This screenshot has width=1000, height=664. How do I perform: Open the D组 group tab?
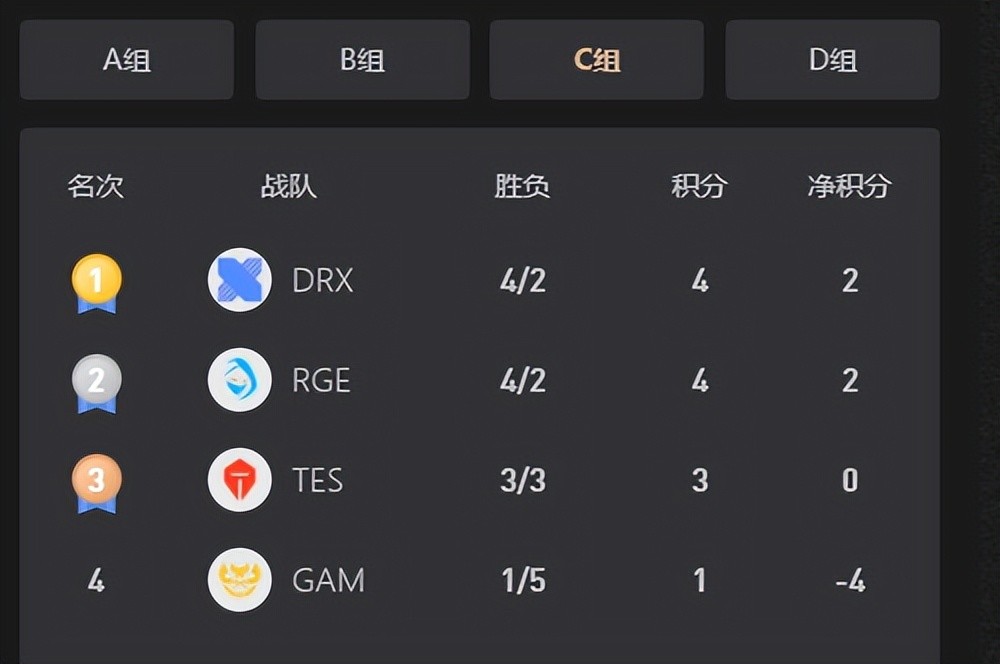pyautogui.click(x=832, y=60)
